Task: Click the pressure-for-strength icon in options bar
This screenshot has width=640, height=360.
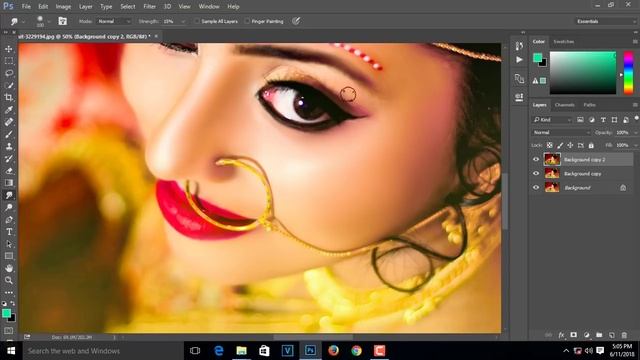Action: 296,21
